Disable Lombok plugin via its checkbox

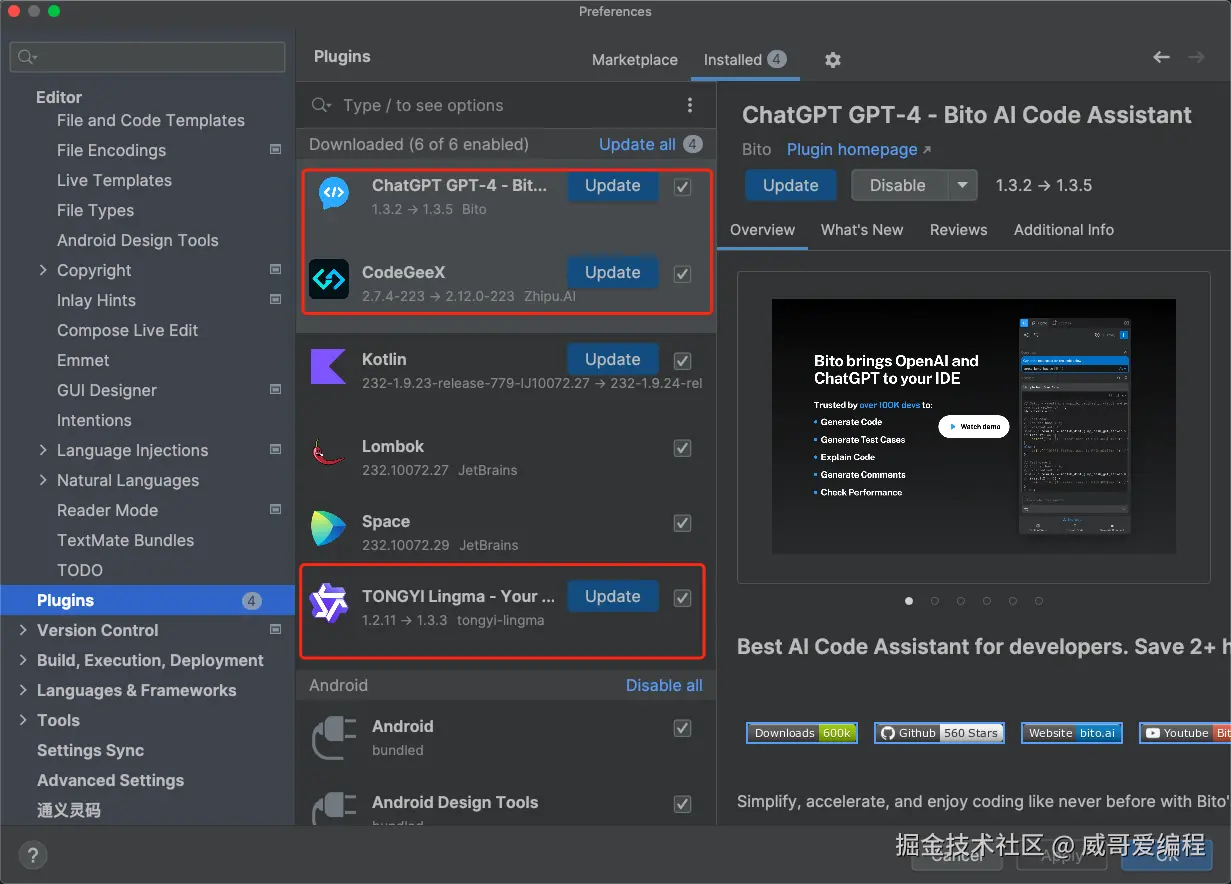tap(683, 448)
